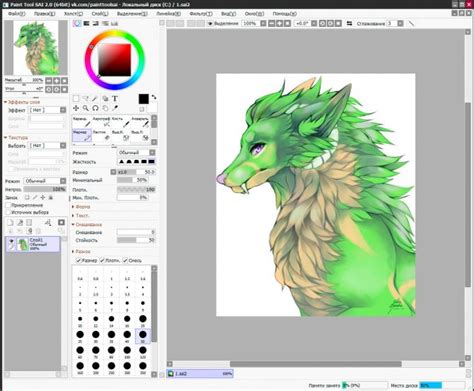This screenshot has width=474, height=391.
Task: Hide Слой1 layer with the eye icon
Action: (11, 241)
